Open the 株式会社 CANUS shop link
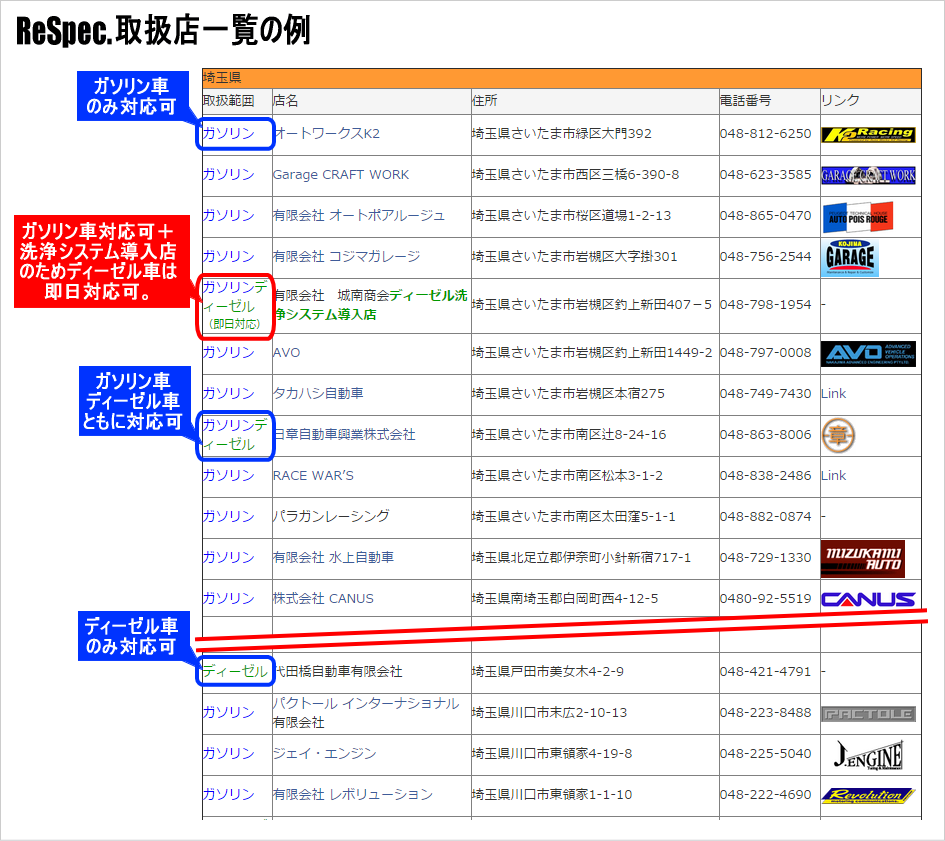Image resolution: width=945 pixels, height=841 pixels. [323, 599]
